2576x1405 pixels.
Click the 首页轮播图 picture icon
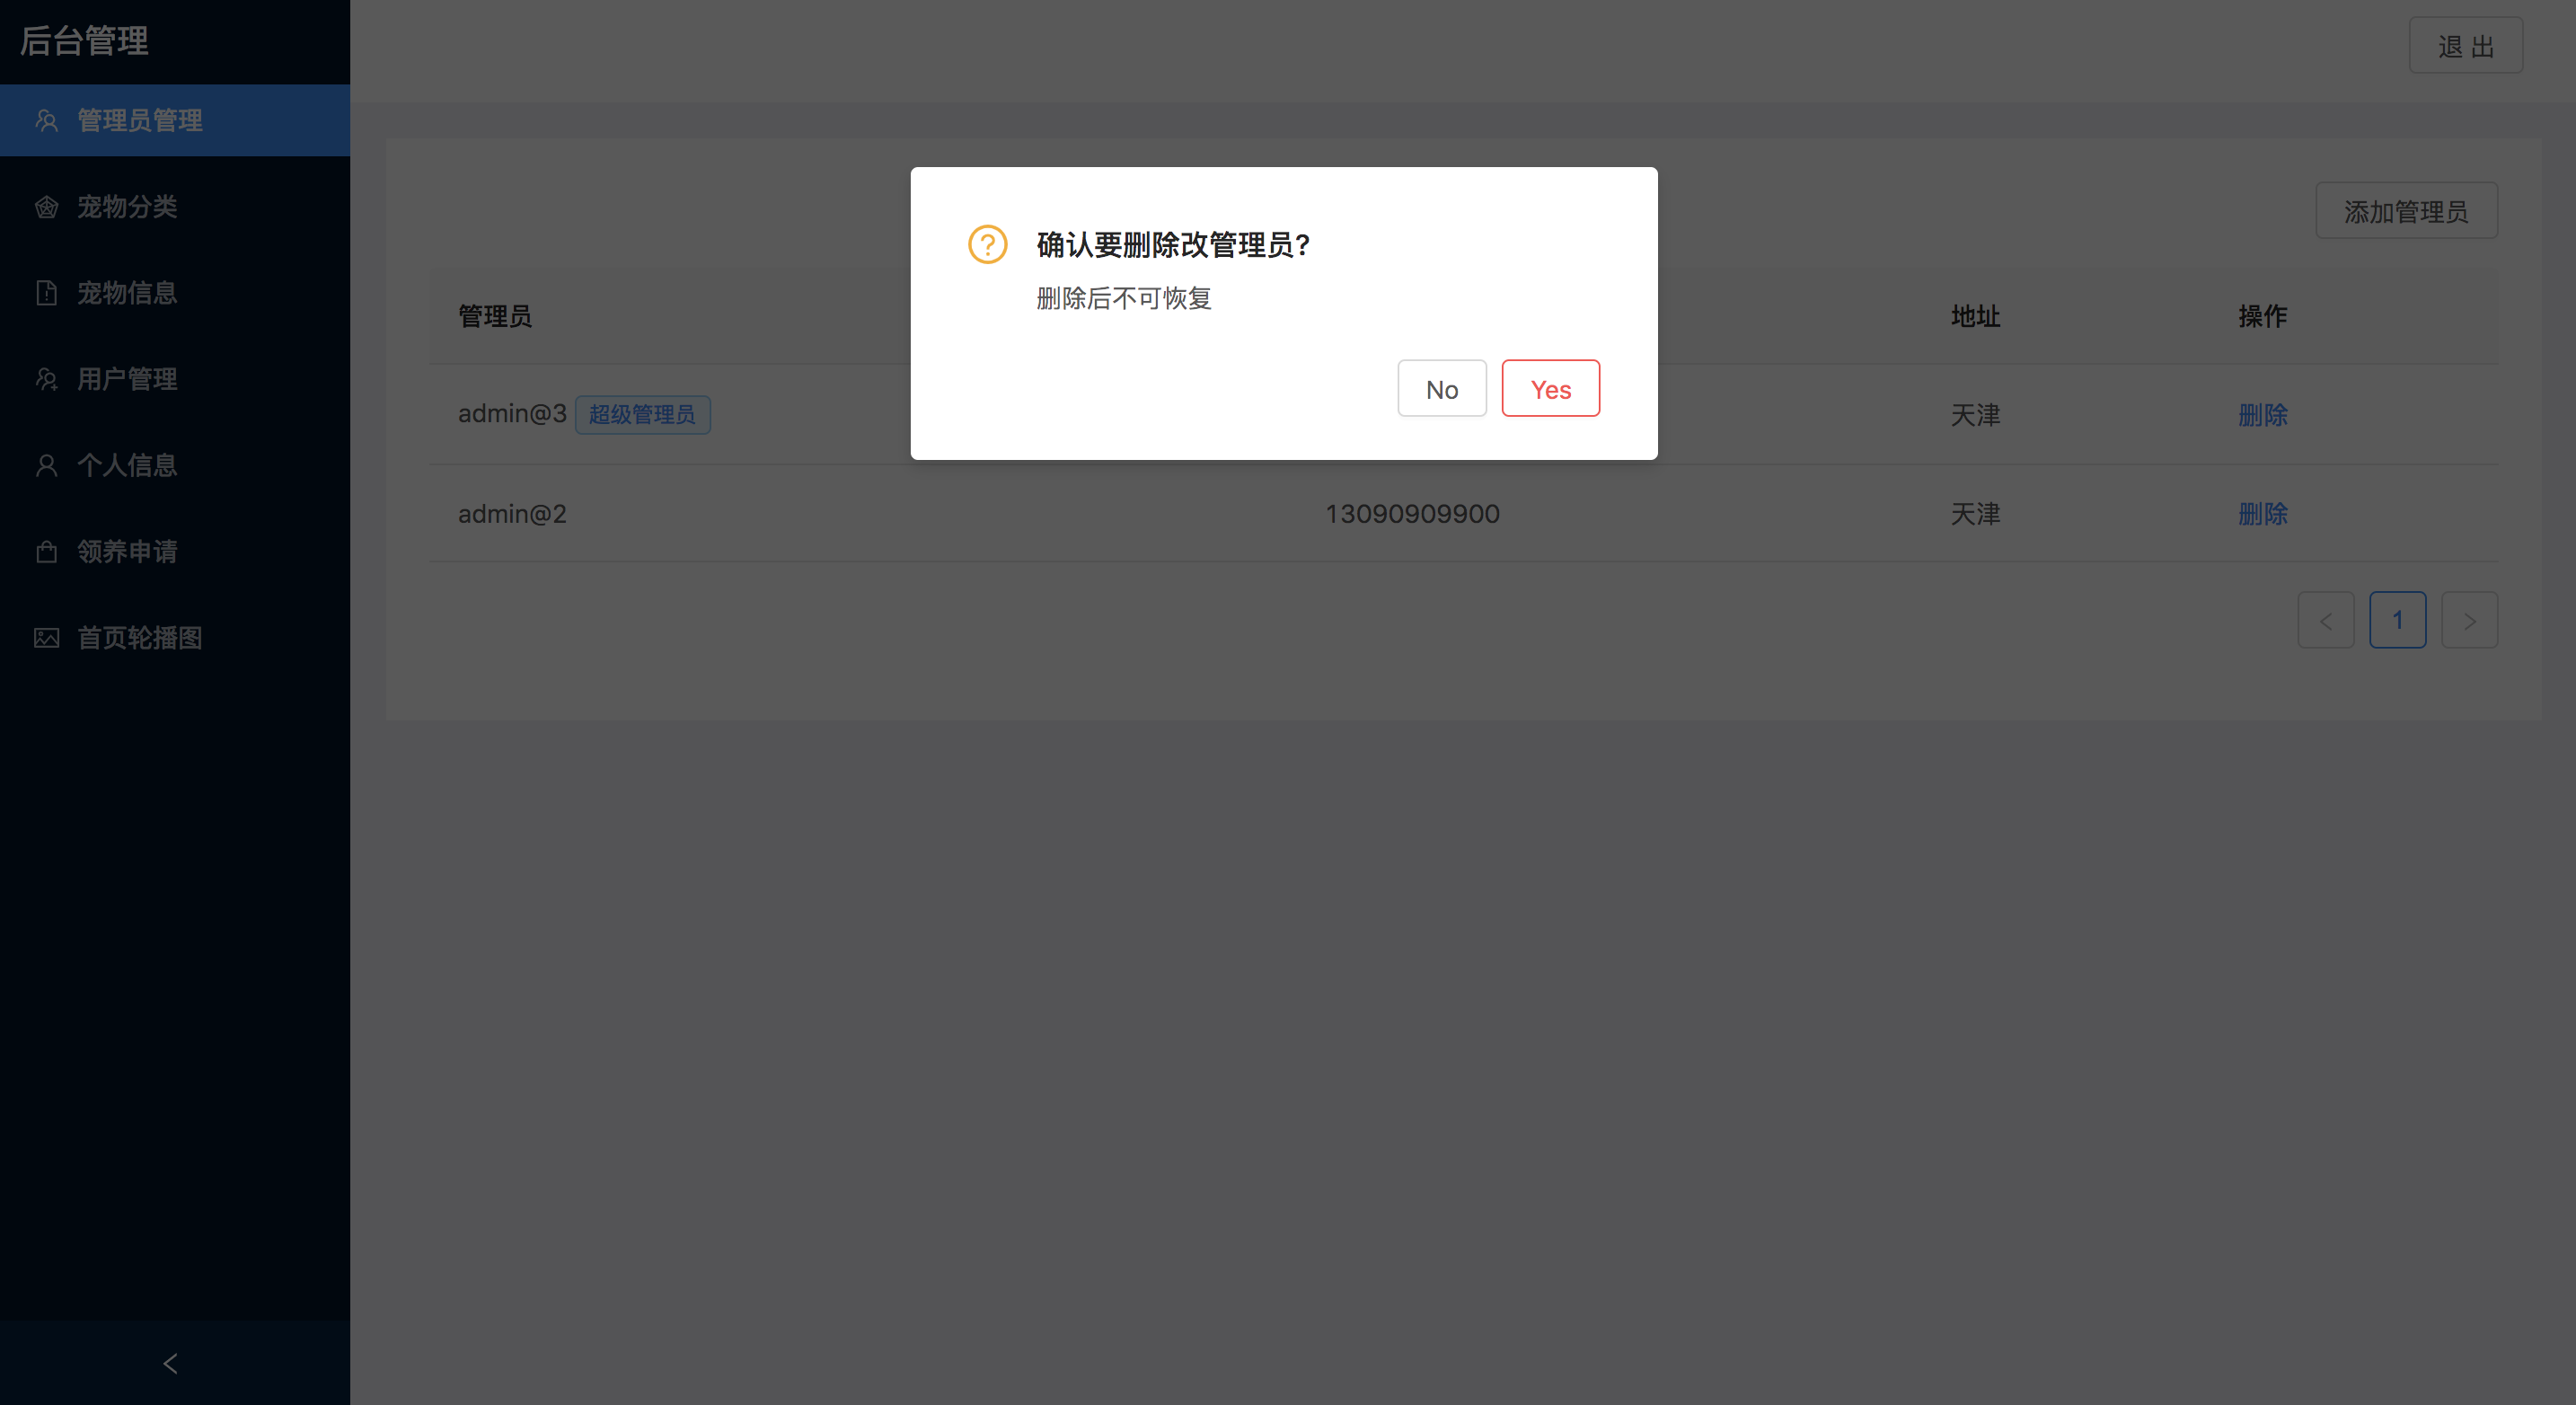click(46, 638)
